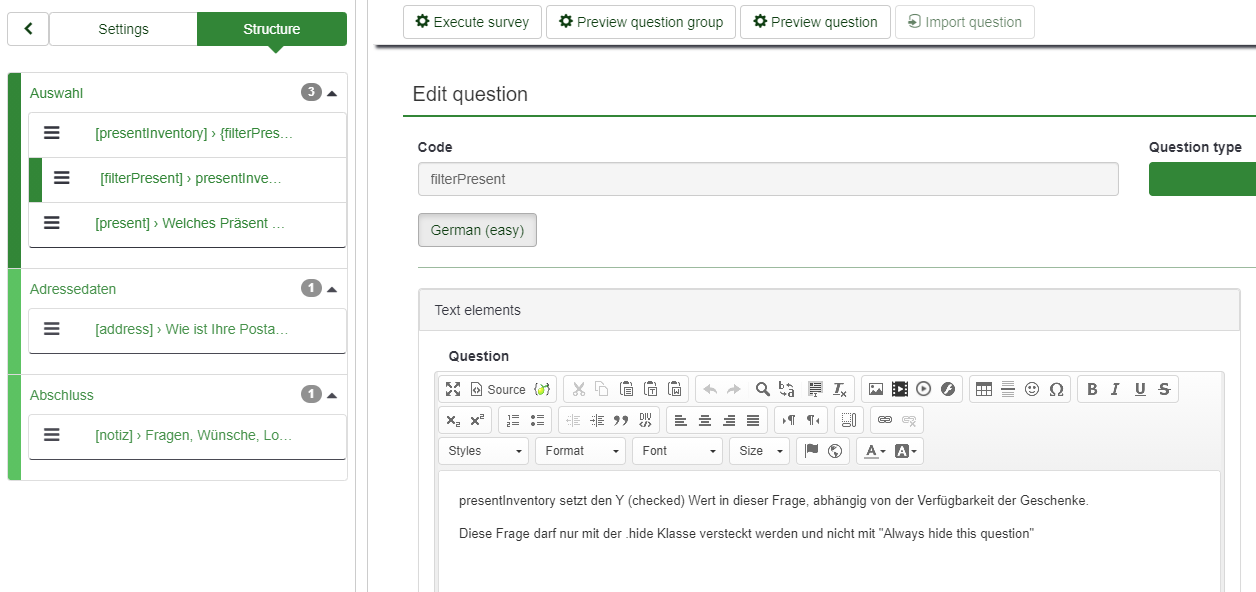Screen dimensions: 1256x592
Task: Open Find tool magnifier icon
Action: click(762, 389)
